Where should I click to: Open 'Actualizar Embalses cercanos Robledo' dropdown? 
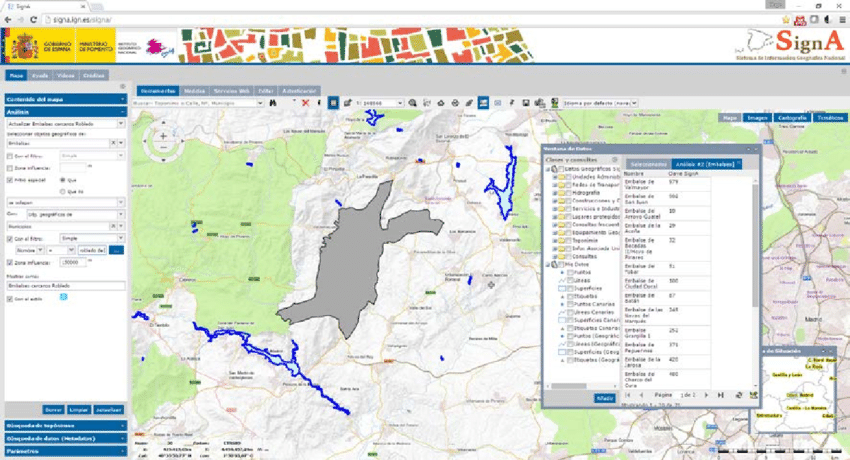click(x=120, y=123)
